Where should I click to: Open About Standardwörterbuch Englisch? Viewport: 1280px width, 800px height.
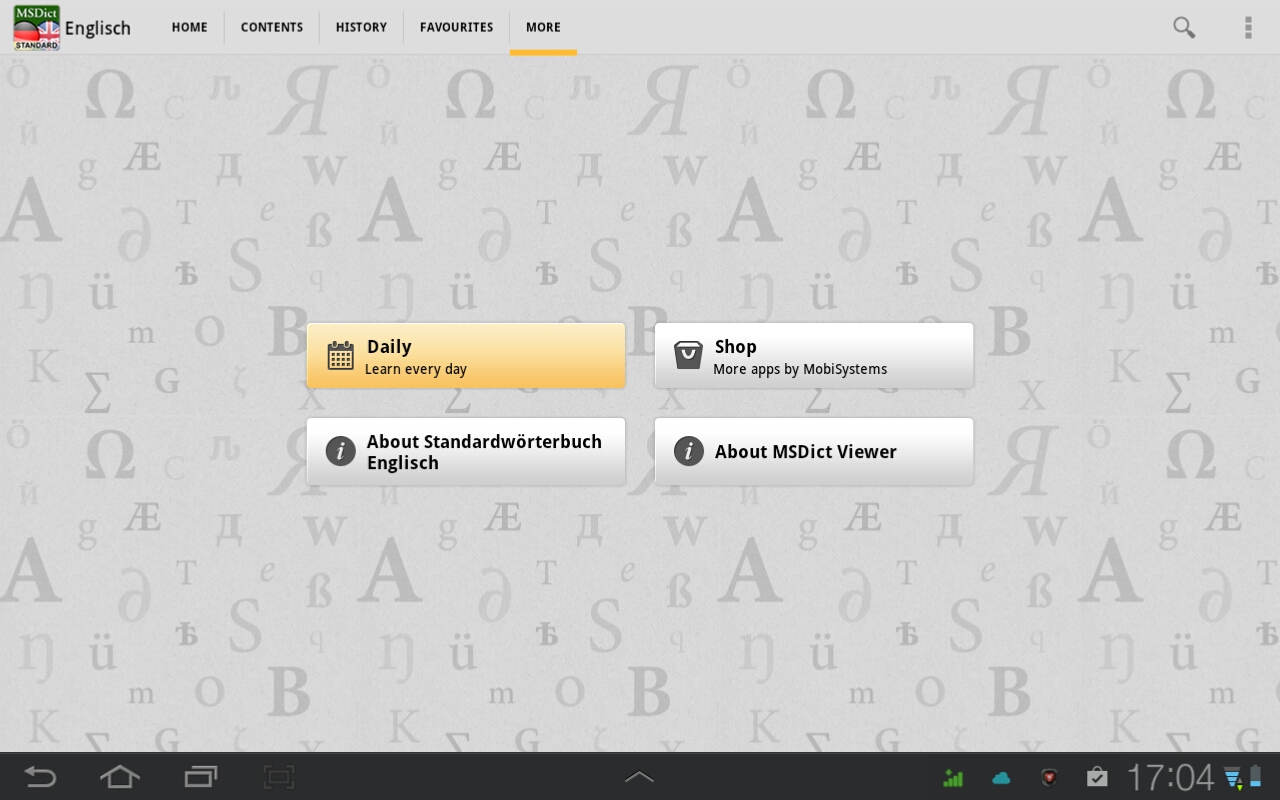(x=466, y=452)
